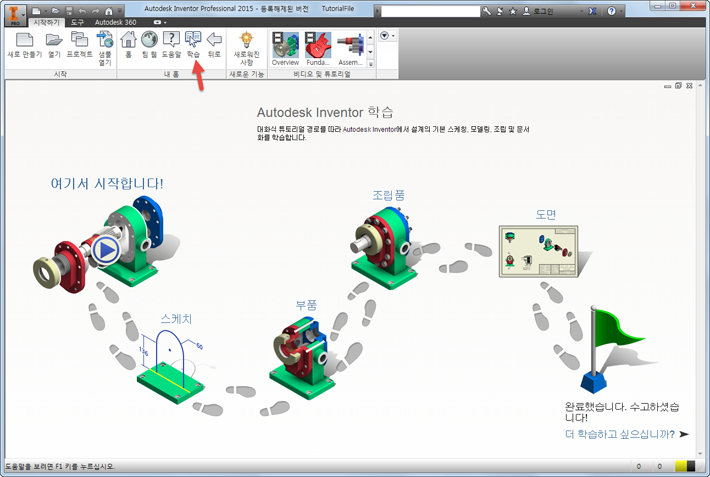Open the Assem... tutorial thumbnail
This screenshot has width=710, height=477.
pyautogui.click(x=350, y=48)
